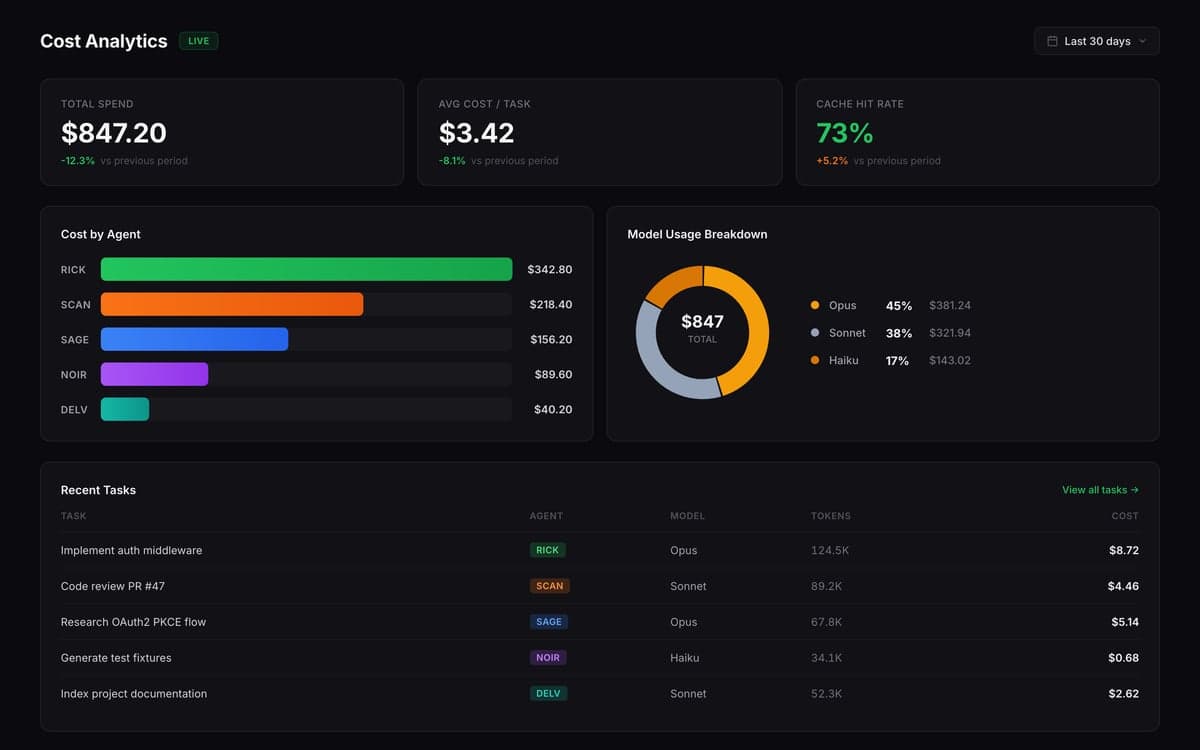Select the Total Spend summary card

click(222, 131)
